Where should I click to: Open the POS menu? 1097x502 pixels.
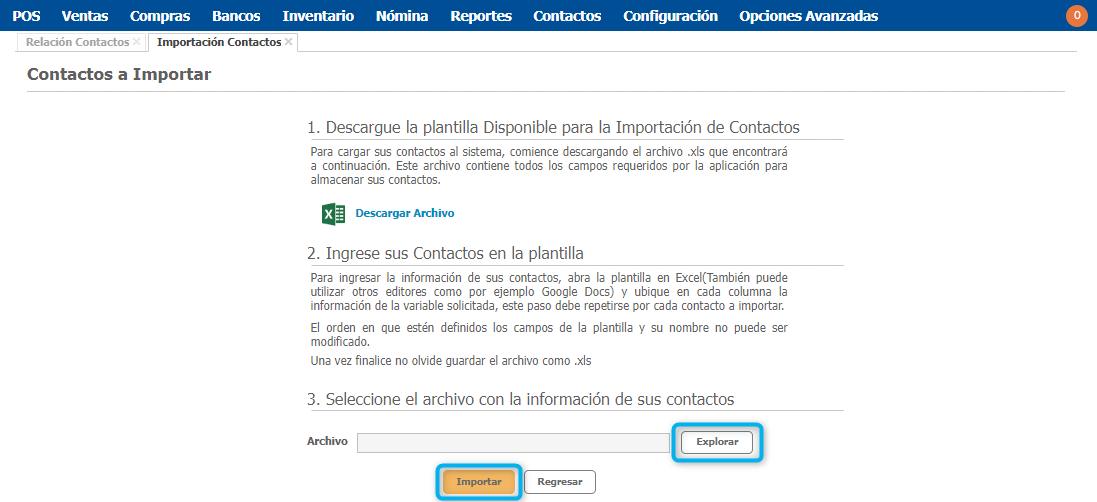[x=26, y=16]
